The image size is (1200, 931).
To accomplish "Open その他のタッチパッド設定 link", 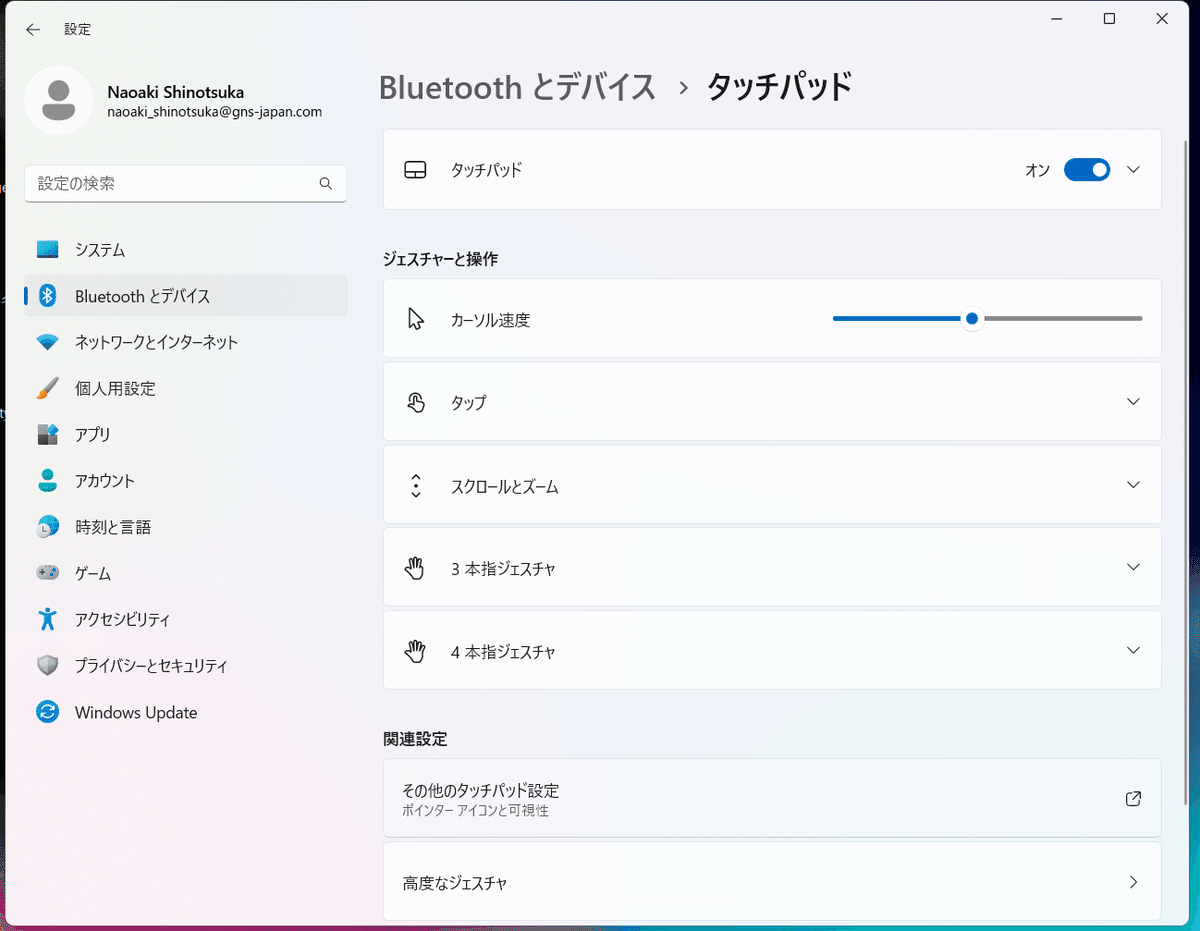I will pos(772,798).
